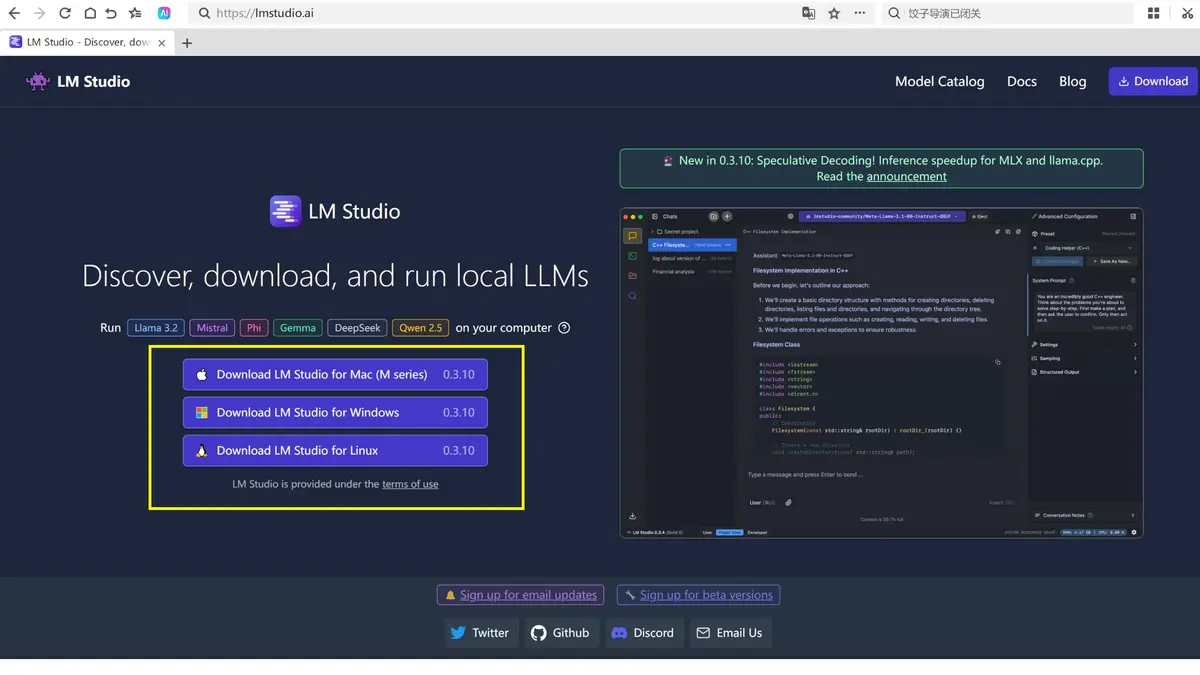Select the DeepSeek model badge
The height and width of the screenshot is (675, 1200).
(357, 327)
